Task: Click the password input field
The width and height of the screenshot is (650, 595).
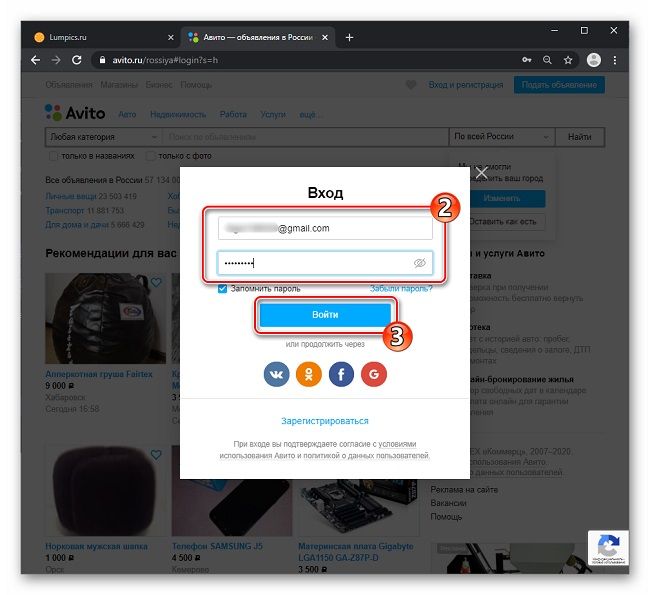Action: click(325, 263)
